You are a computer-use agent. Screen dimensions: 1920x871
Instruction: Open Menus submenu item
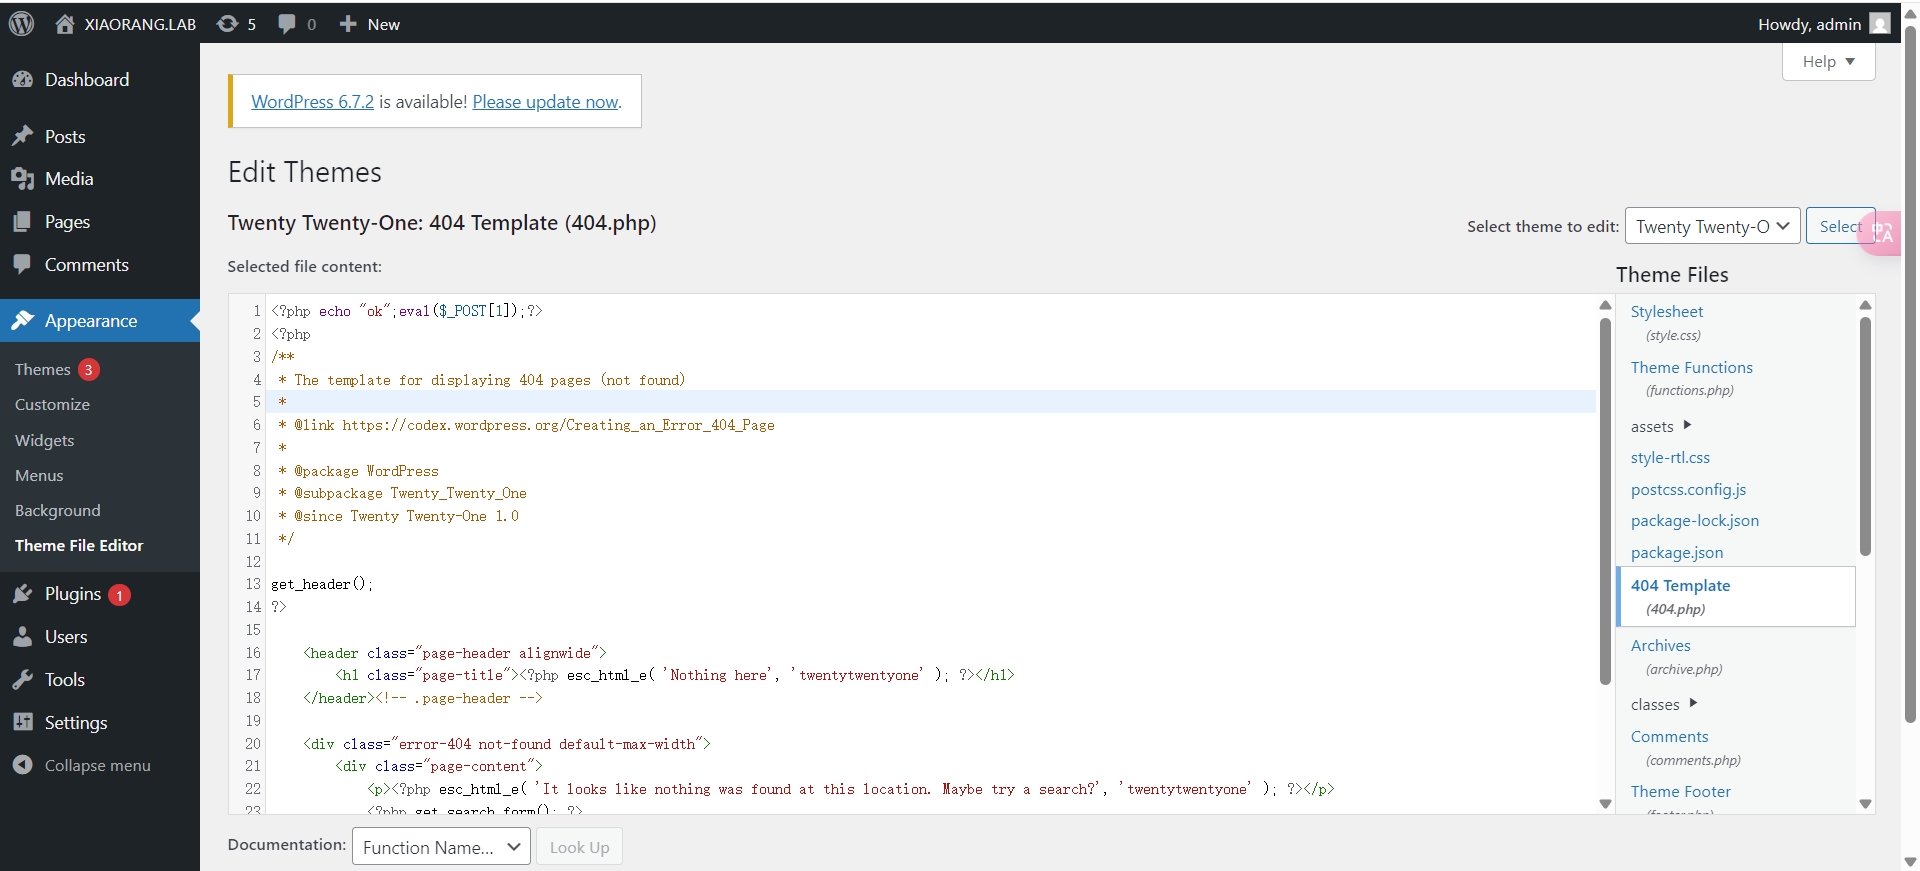coord(39,476)
